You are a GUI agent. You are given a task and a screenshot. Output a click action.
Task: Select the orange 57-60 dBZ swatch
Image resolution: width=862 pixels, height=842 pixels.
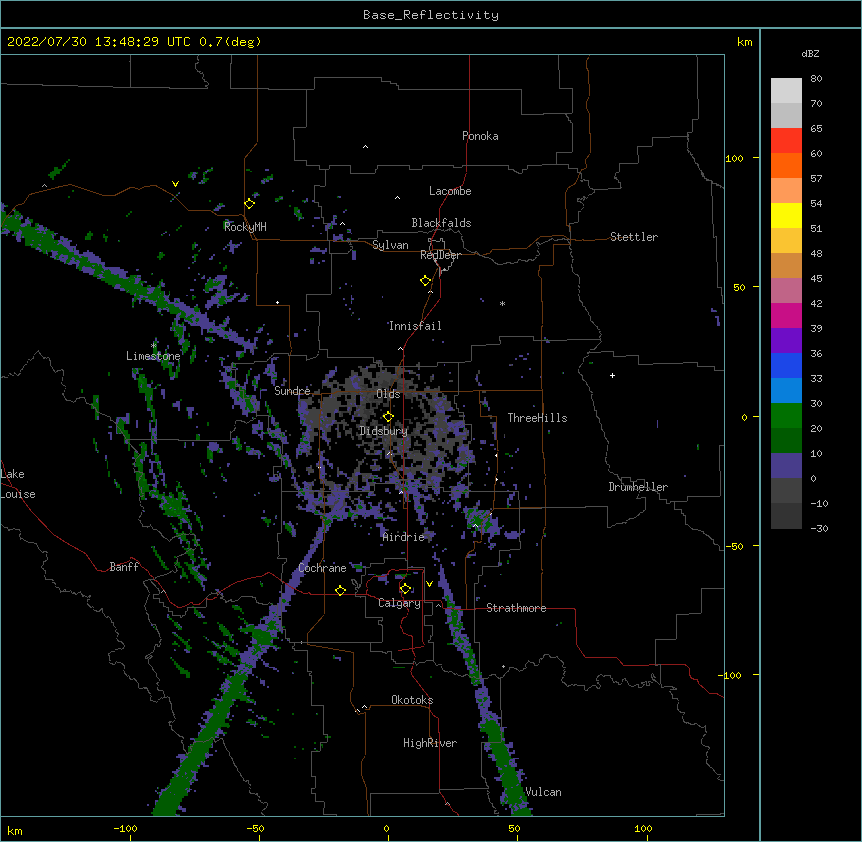coord(786,165)
